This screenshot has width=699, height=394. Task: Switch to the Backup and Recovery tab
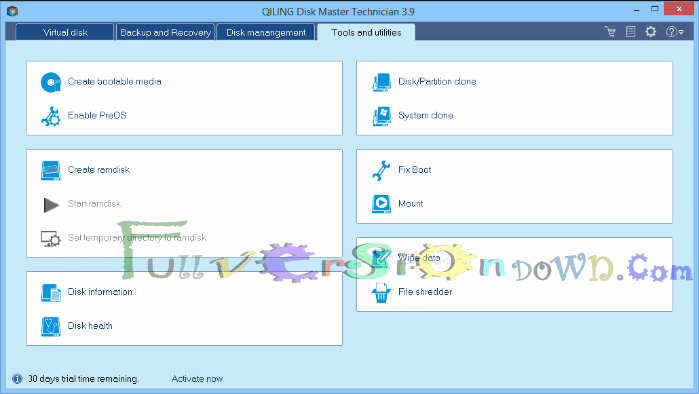[x=165, y=32]
